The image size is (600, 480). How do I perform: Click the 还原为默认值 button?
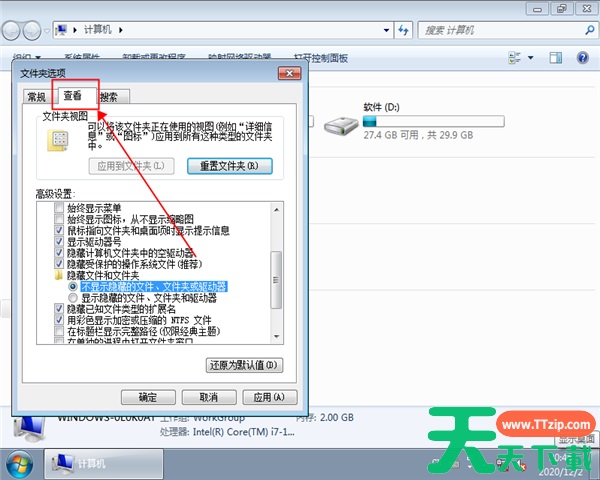pos(242,365)
